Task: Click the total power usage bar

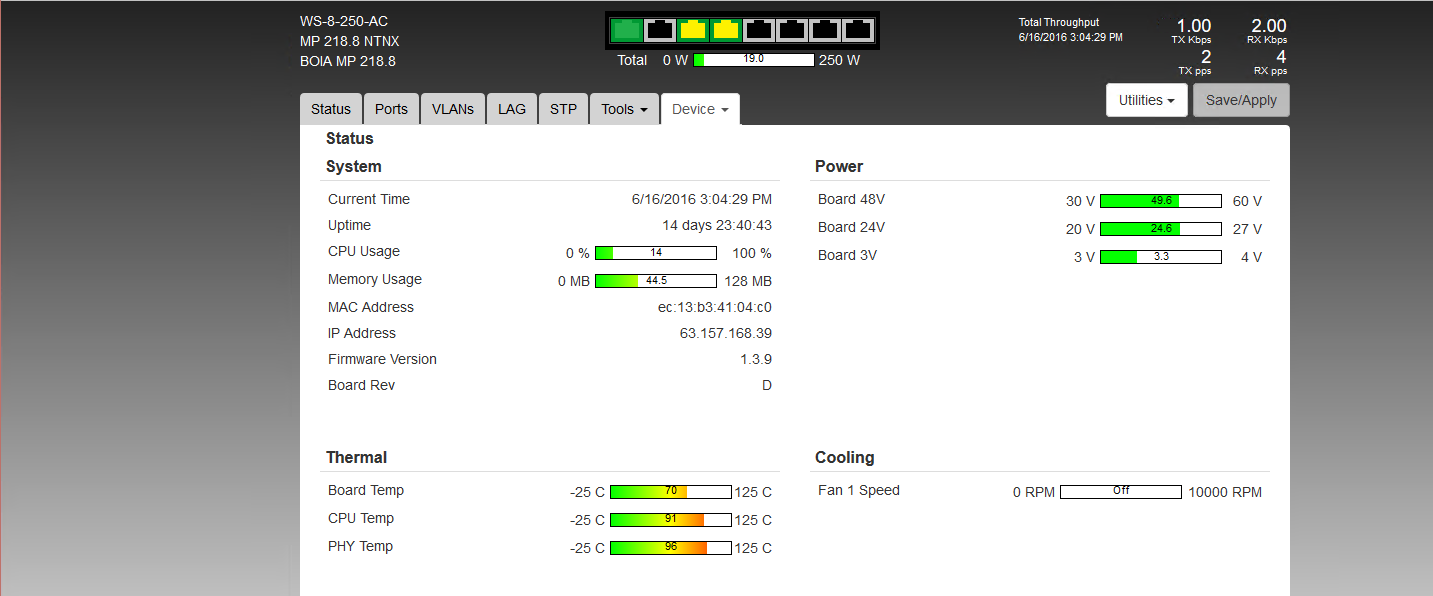Action: (753, 60)
